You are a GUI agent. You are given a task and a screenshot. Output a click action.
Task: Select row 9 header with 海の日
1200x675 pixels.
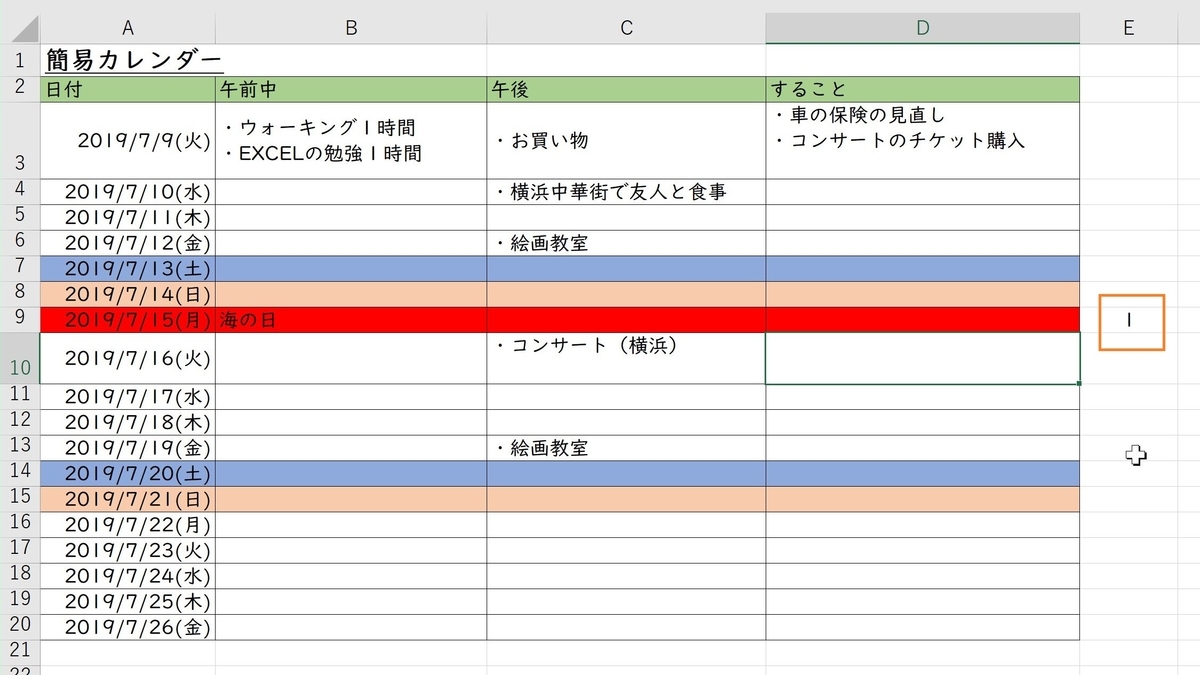click(19, 319)
